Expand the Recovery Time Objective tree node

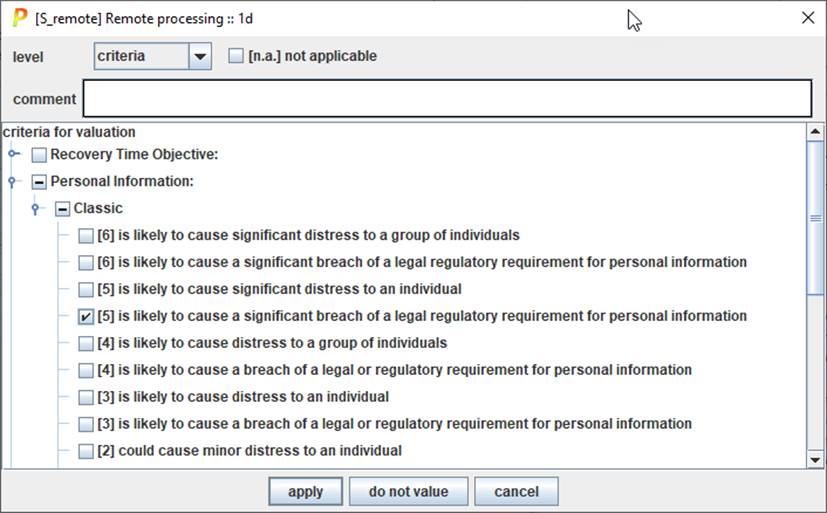(14, 154)
